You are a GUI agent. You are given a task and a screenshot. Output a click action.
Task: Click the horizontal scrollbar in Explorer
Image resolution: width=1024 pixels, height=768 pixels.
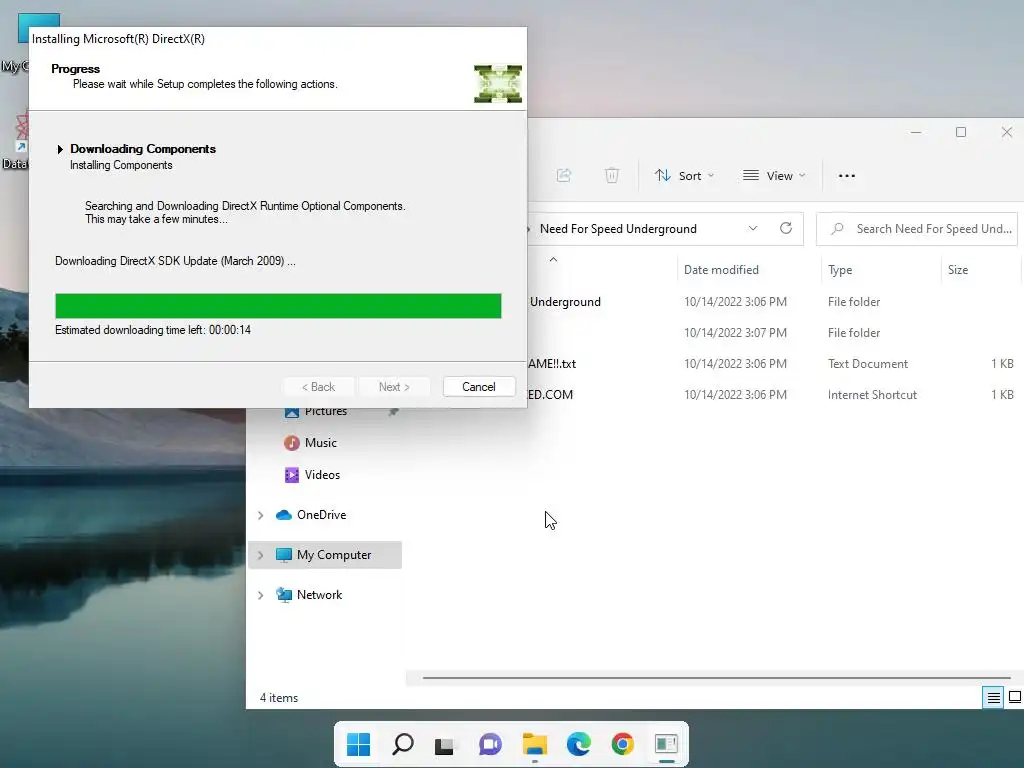click(x=716, y=678)
